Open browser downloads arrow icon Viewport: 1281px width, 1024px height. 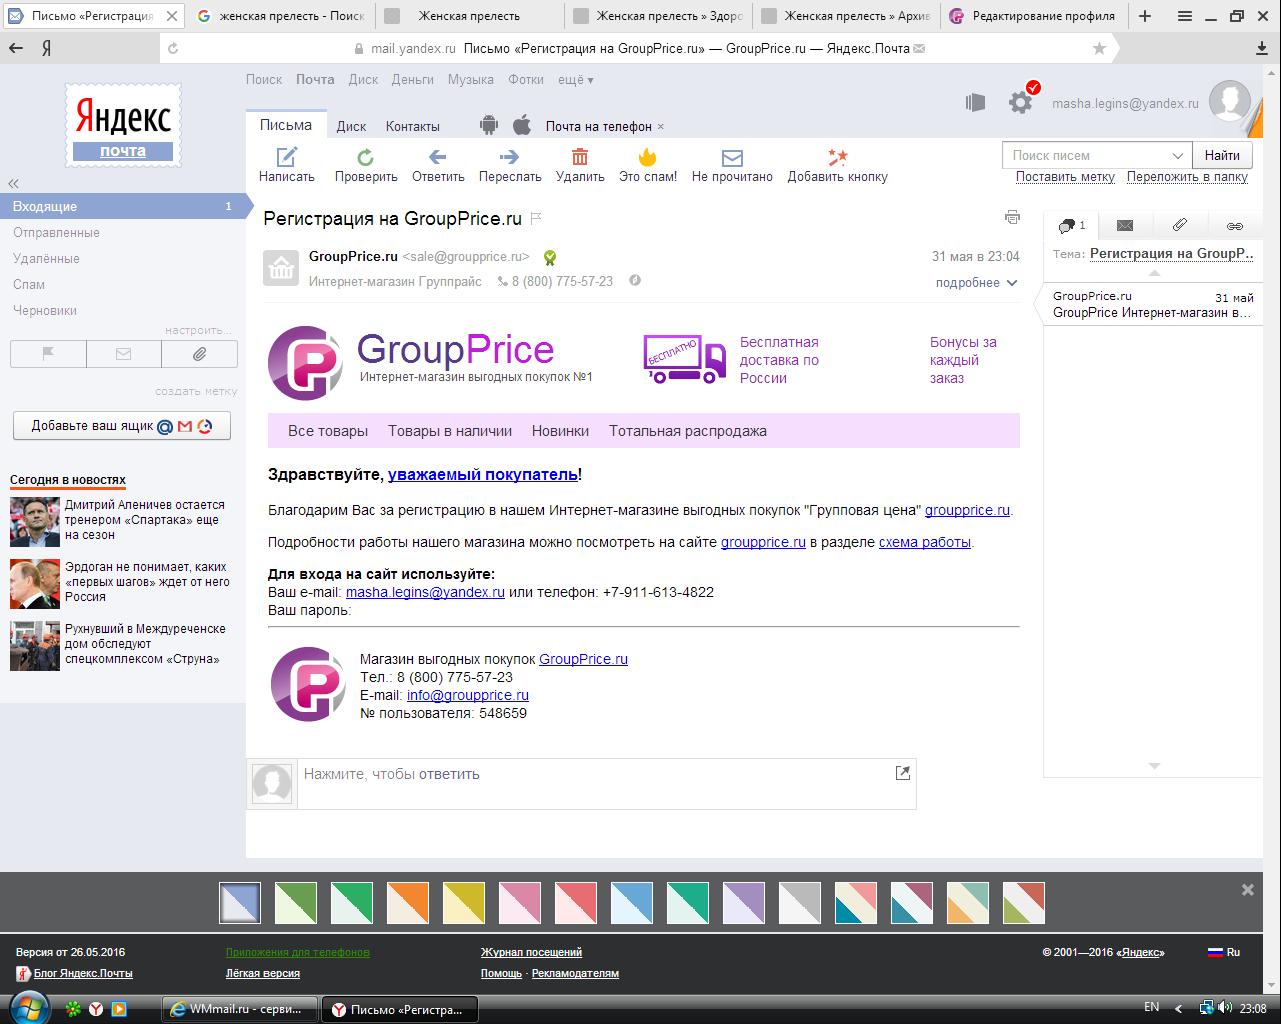pyautogui.click(x=1262, y=49)
